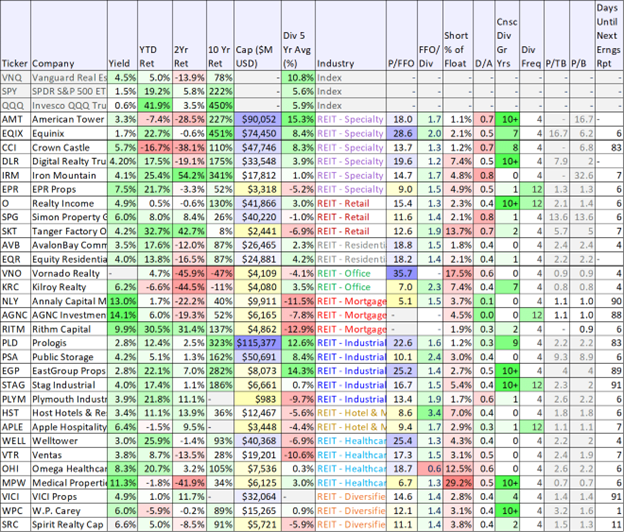
Task: Click the OHI ticker cell
Action: pyautogui.click(x=15, y=468)
